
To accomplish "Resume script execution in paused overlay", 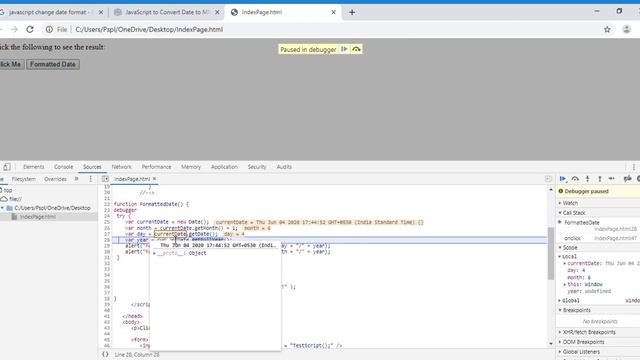I will [x=344, y=49].
